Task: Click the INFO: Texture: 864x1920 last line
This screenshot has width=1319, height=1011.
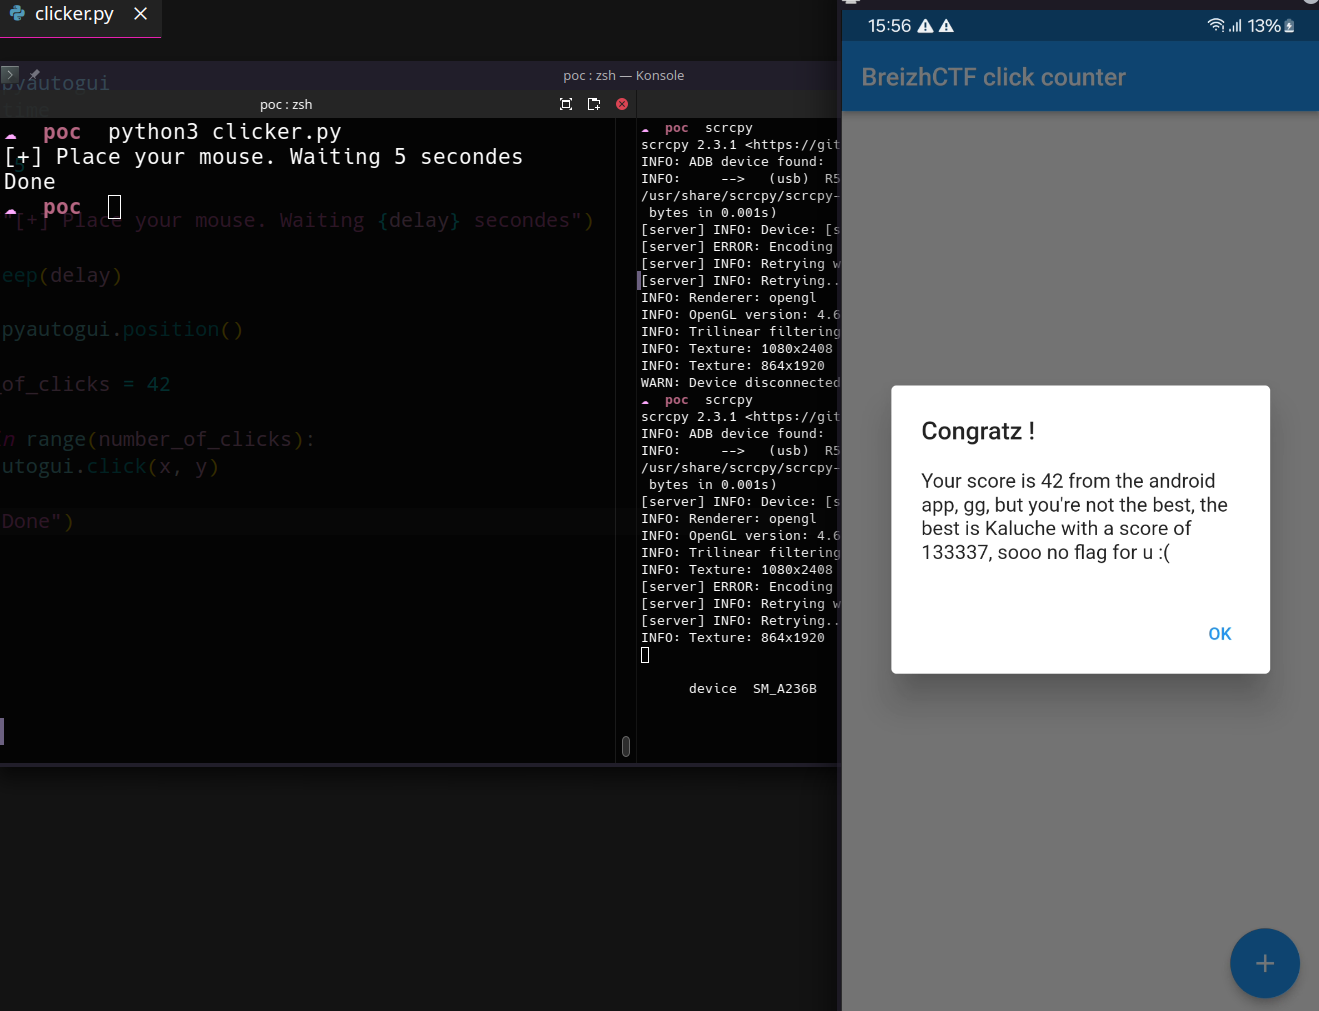Action: 733,638
